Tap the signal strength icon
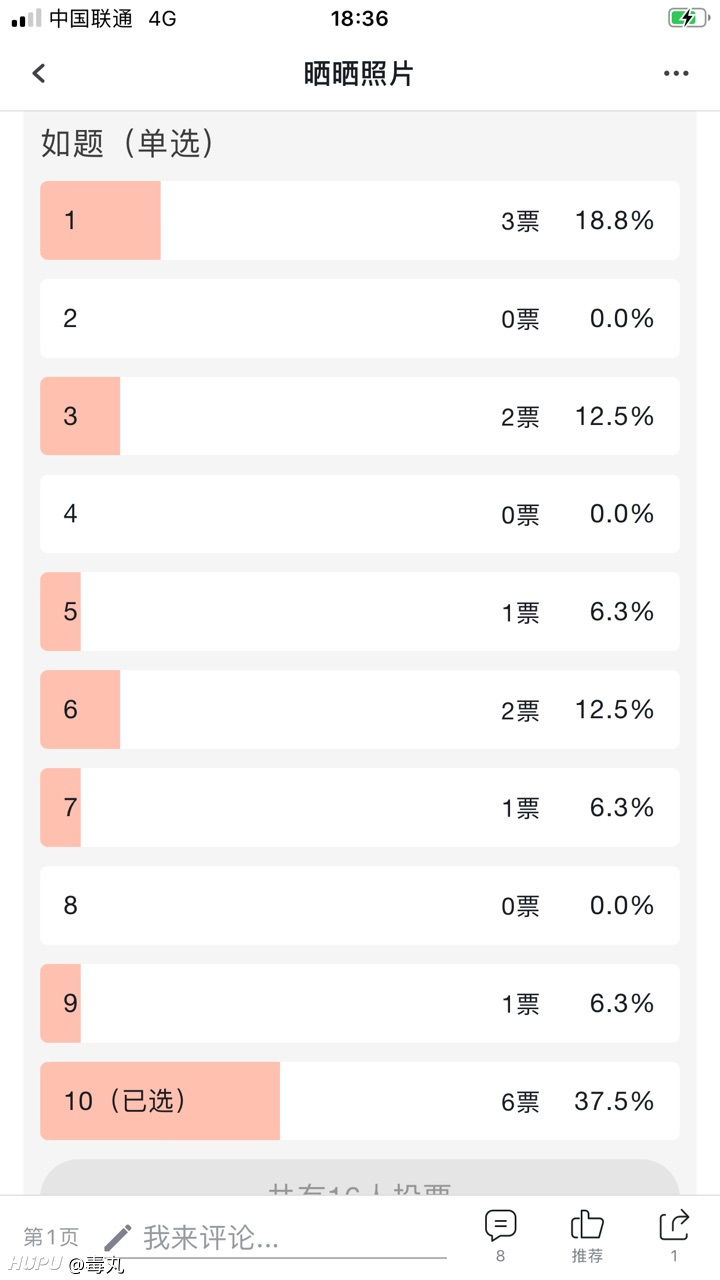Viewport: 720px width, 1280px height. tap(26, 18)
